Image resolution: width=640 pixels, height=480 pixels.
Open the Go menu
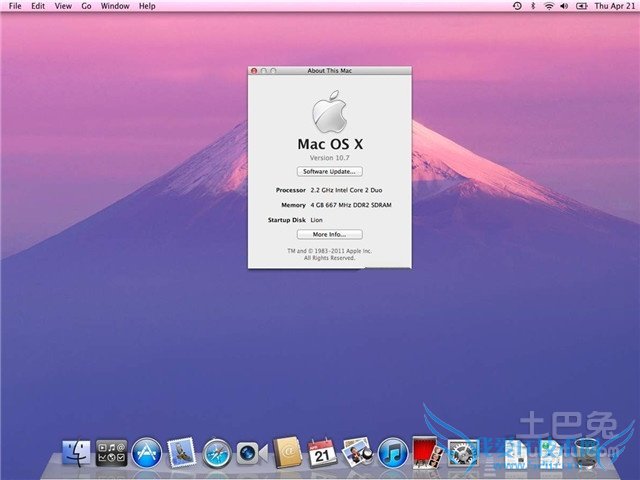(86, 6)
